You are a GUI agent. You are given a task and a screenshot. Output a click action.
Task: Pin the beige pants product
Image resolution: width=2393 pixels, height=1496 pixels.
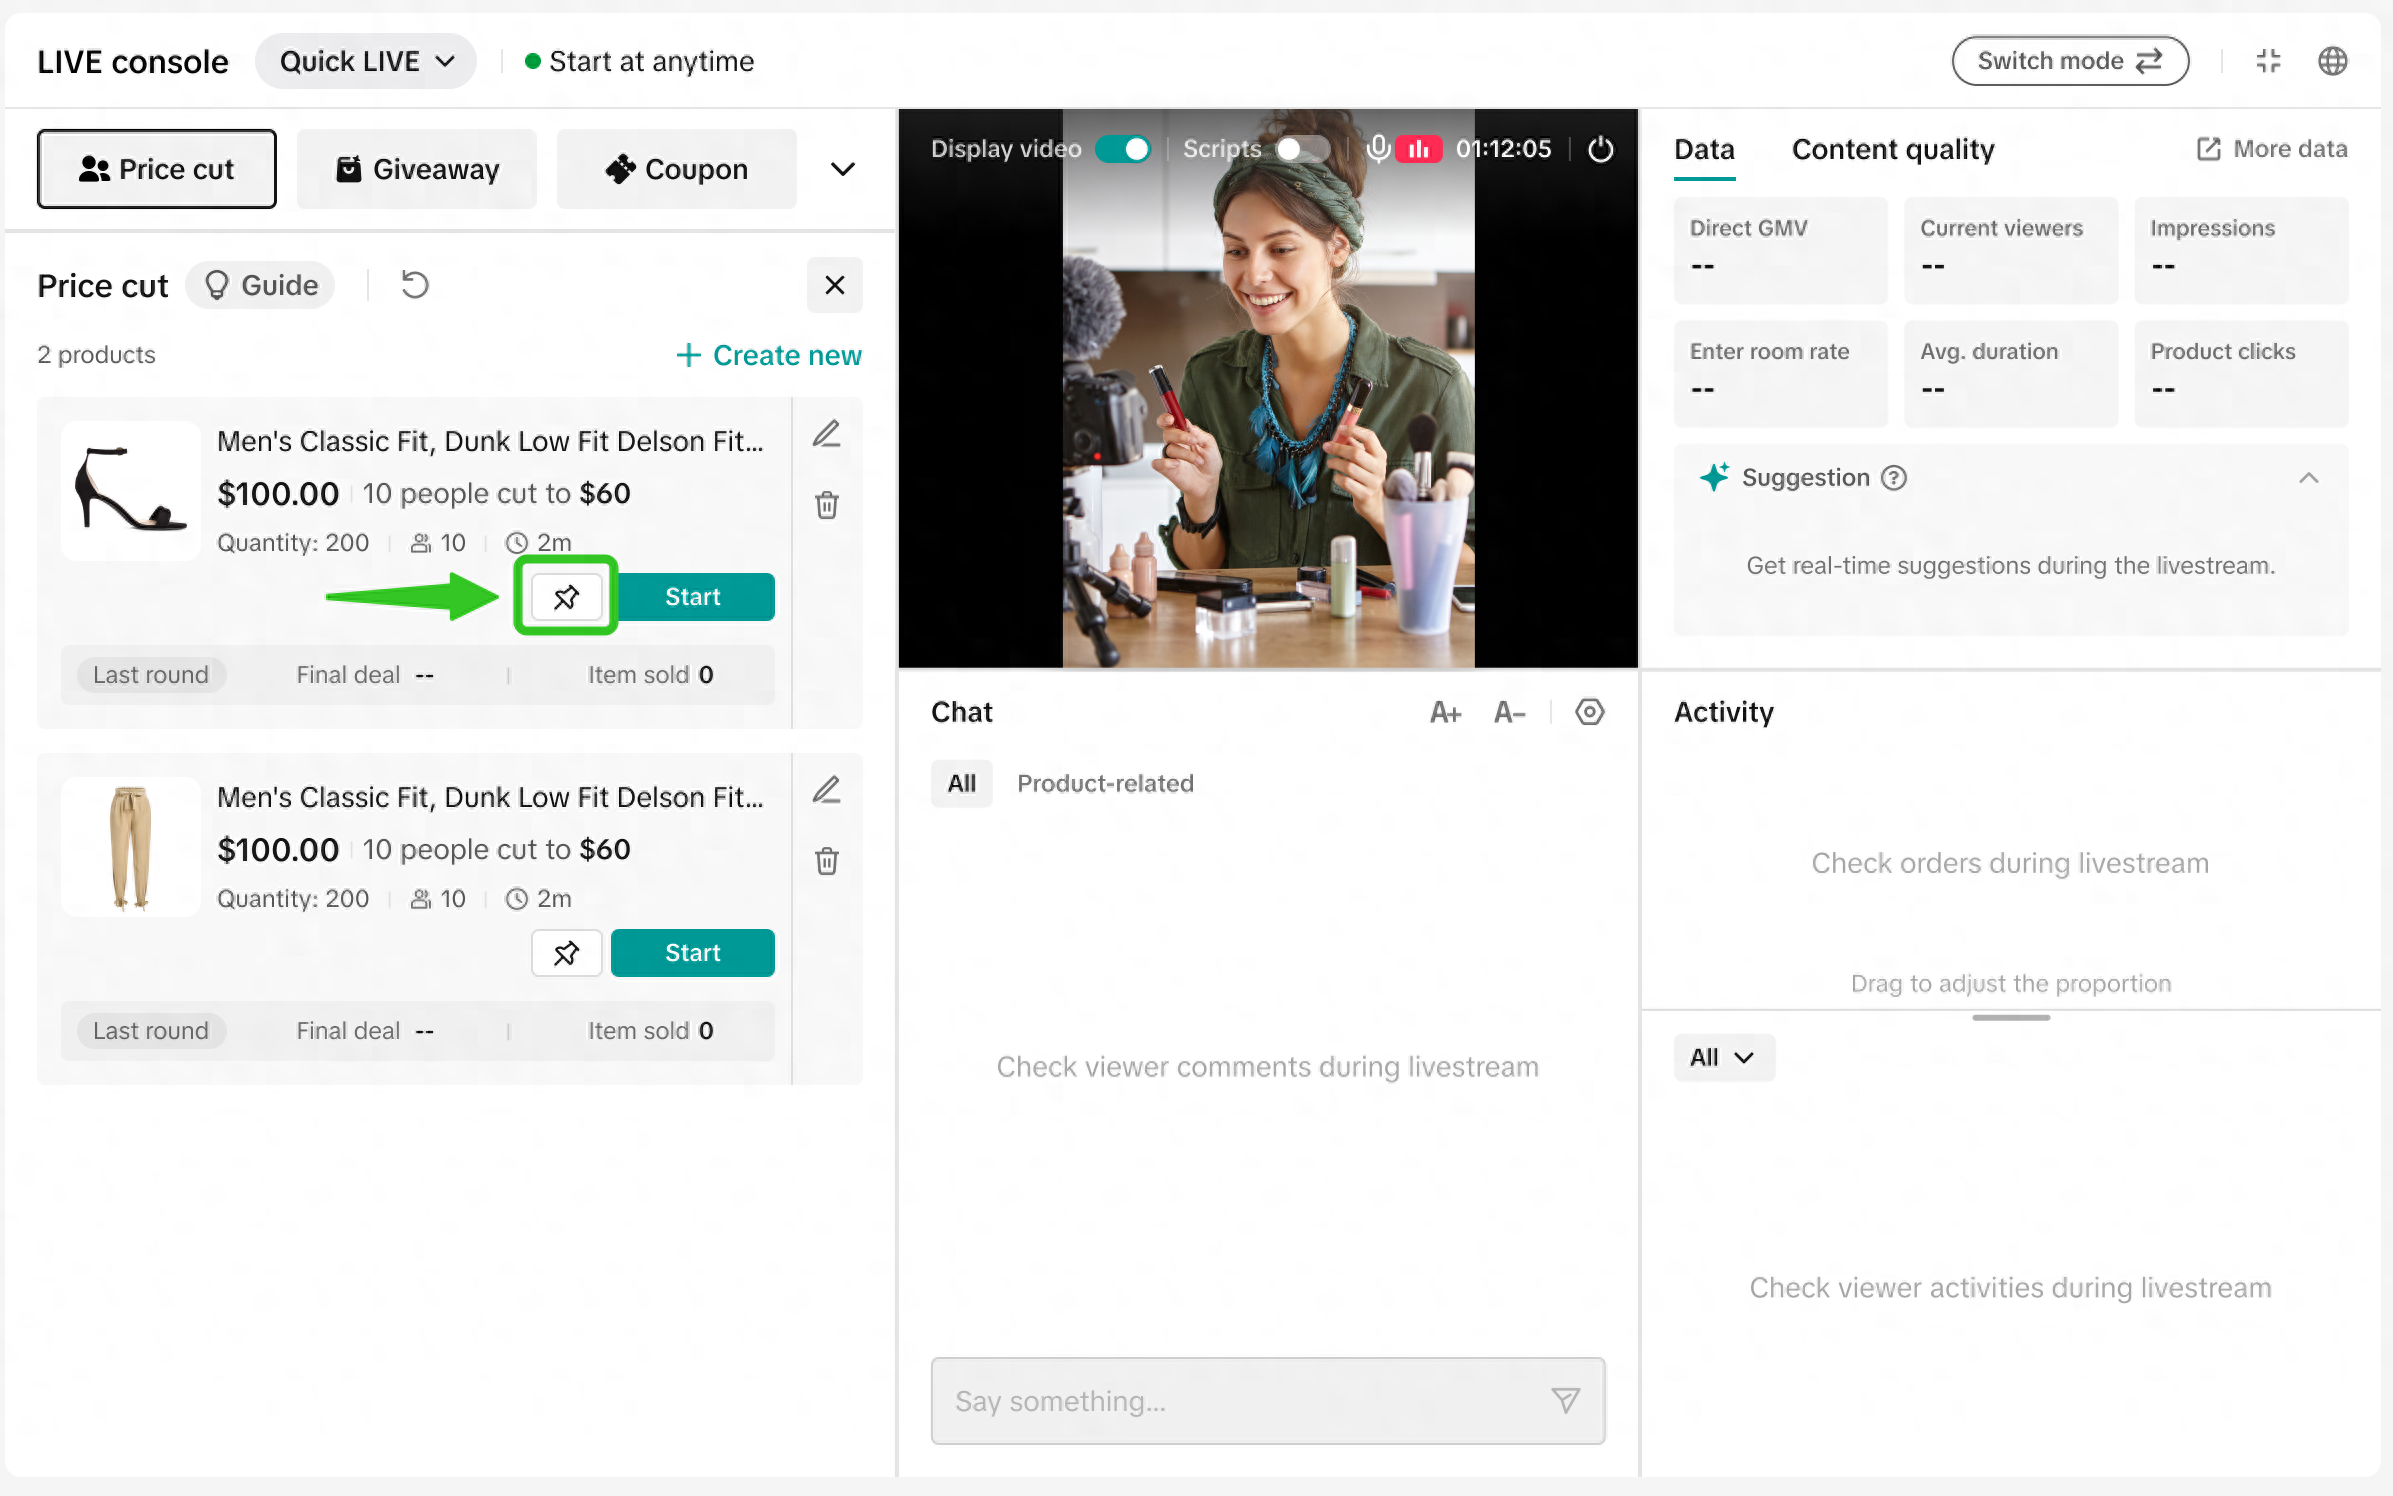tap(566, 953)
